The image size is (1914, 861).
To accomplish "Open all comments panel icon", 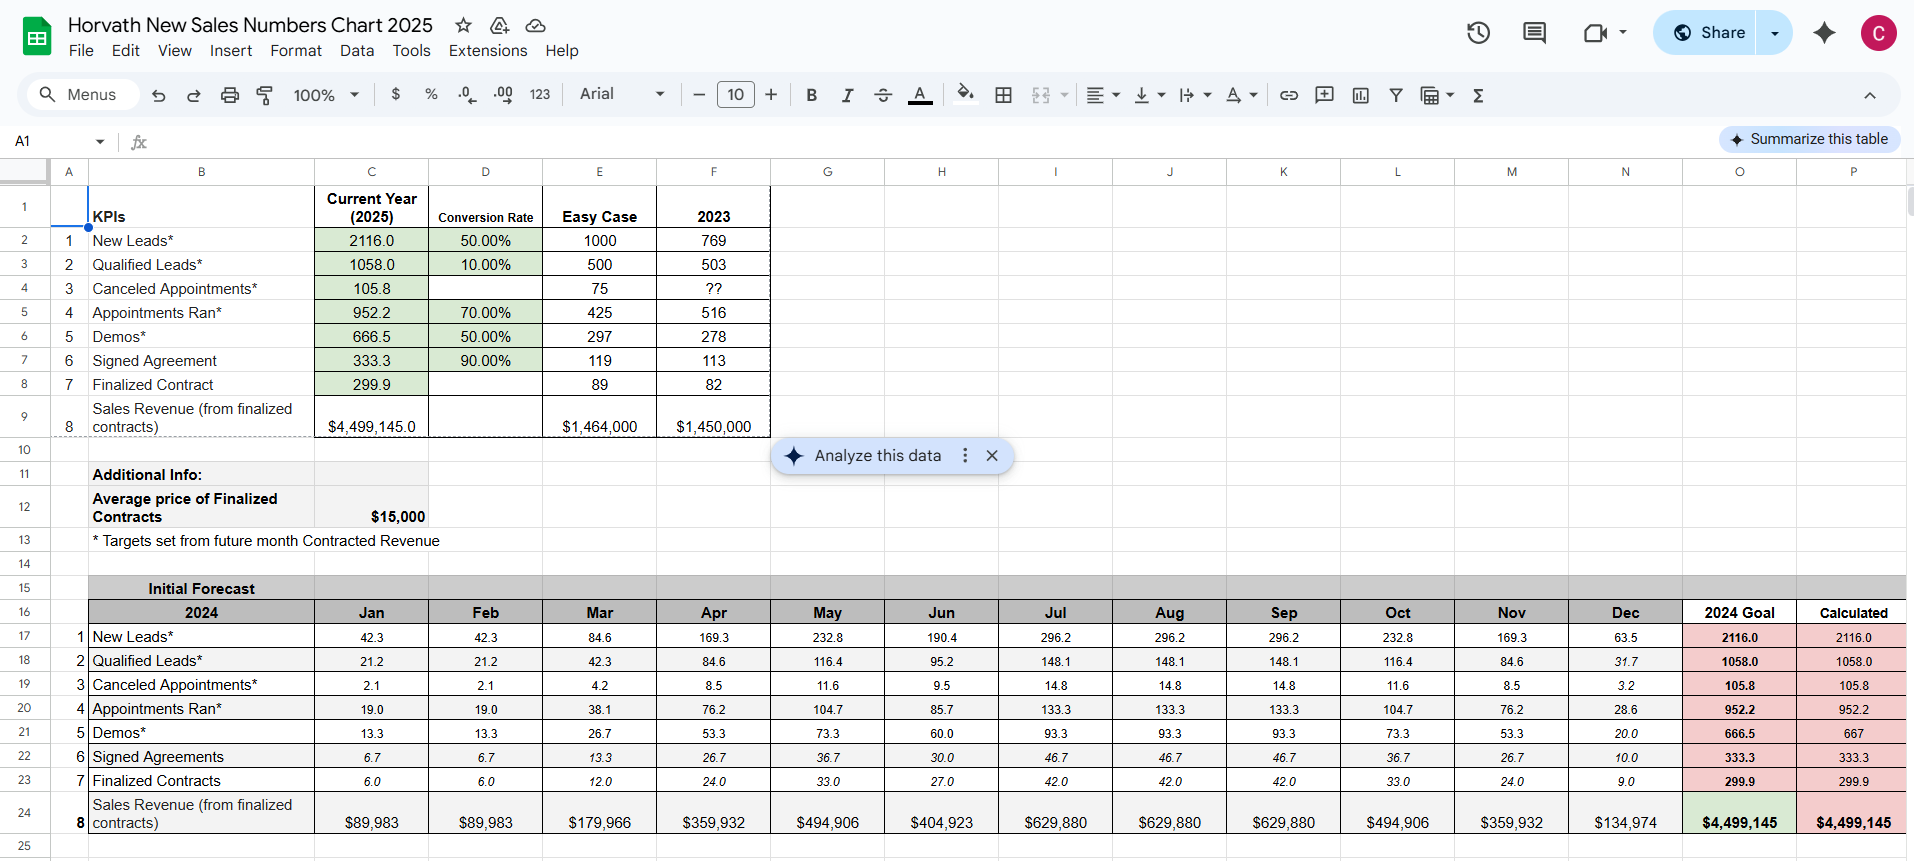I will pyautogui.click(x=1534, y=33).
